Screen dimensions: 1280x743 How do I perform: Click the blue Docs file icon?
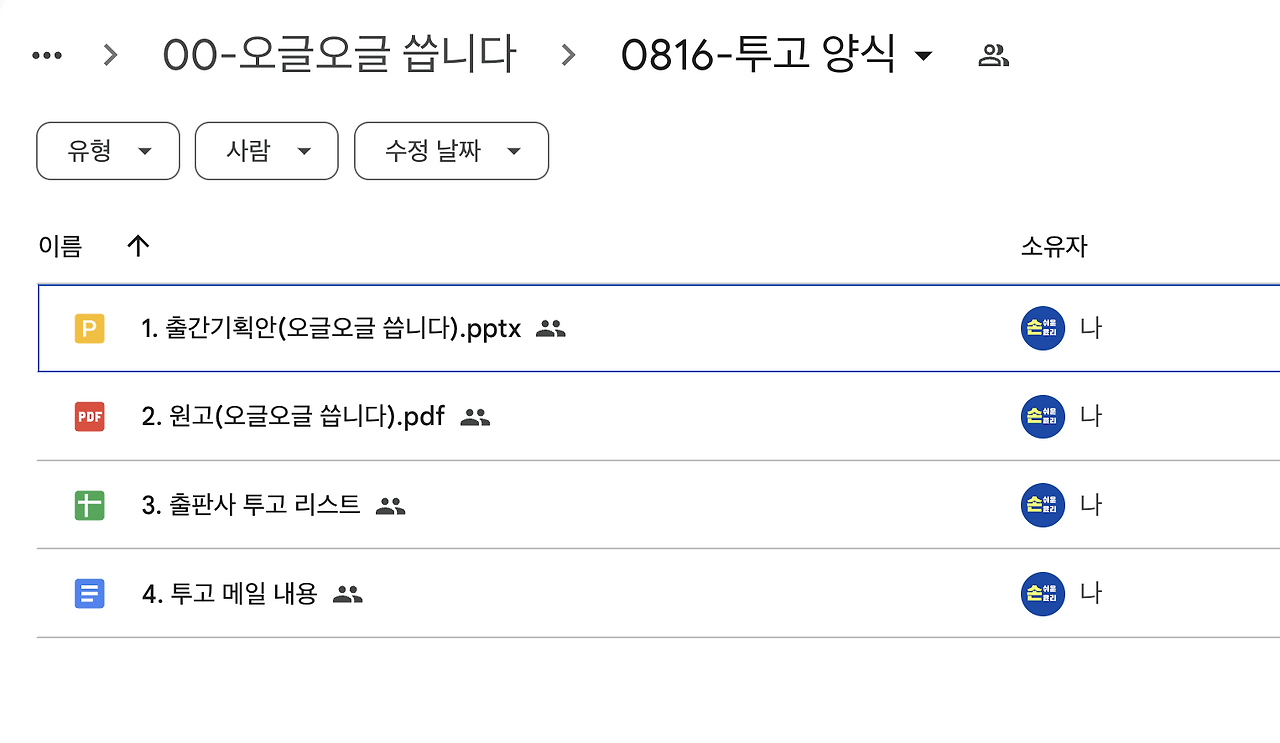(x=89, y=594)
